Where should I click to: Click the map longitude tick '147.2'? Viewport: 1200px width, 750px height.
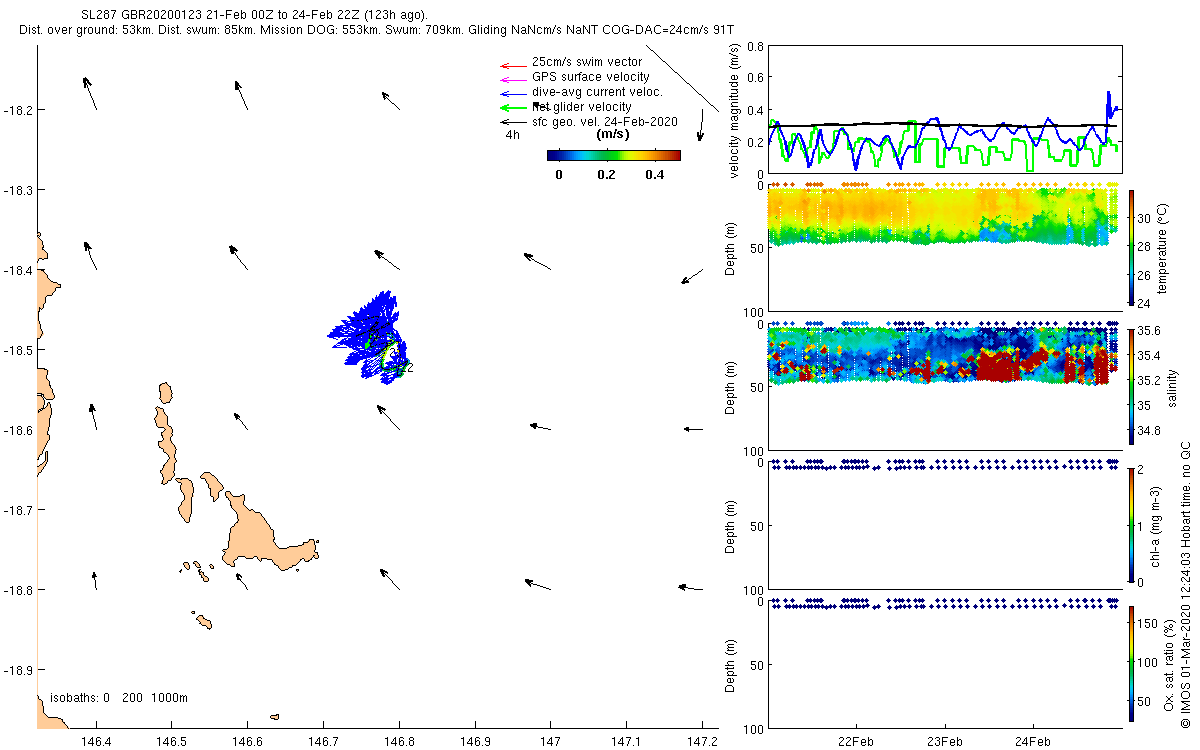(x=702, y=743)
